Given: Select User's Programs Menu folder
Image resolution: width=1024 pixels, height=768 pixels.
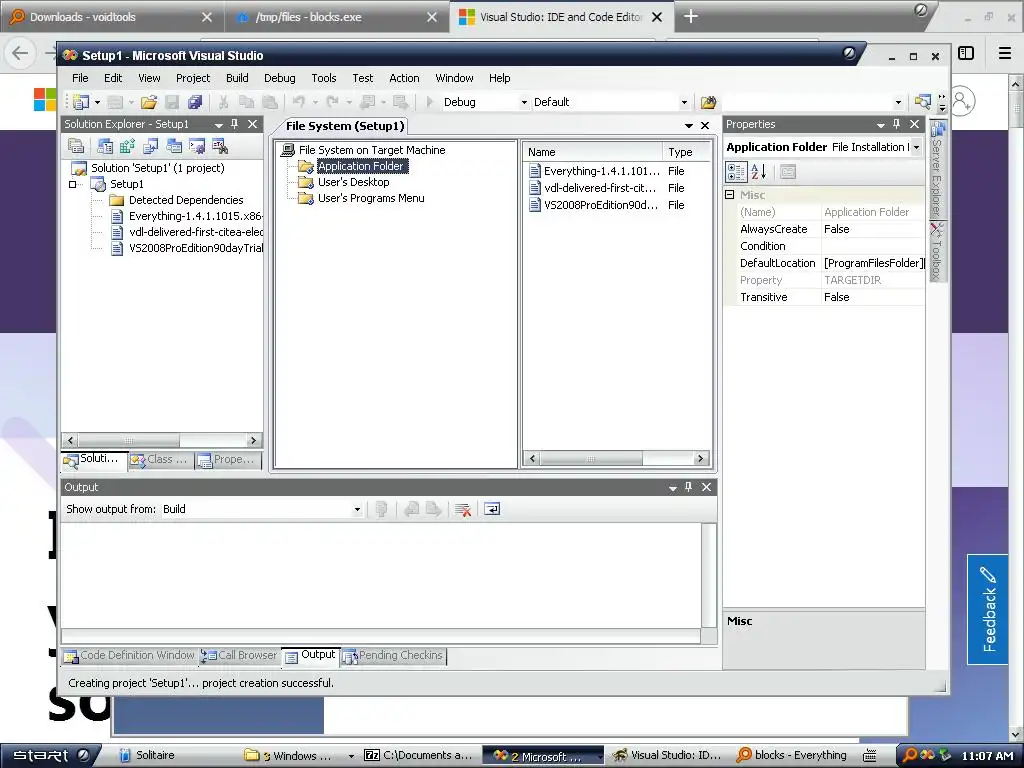Looking at the screenshot, I should click(371, 199).
